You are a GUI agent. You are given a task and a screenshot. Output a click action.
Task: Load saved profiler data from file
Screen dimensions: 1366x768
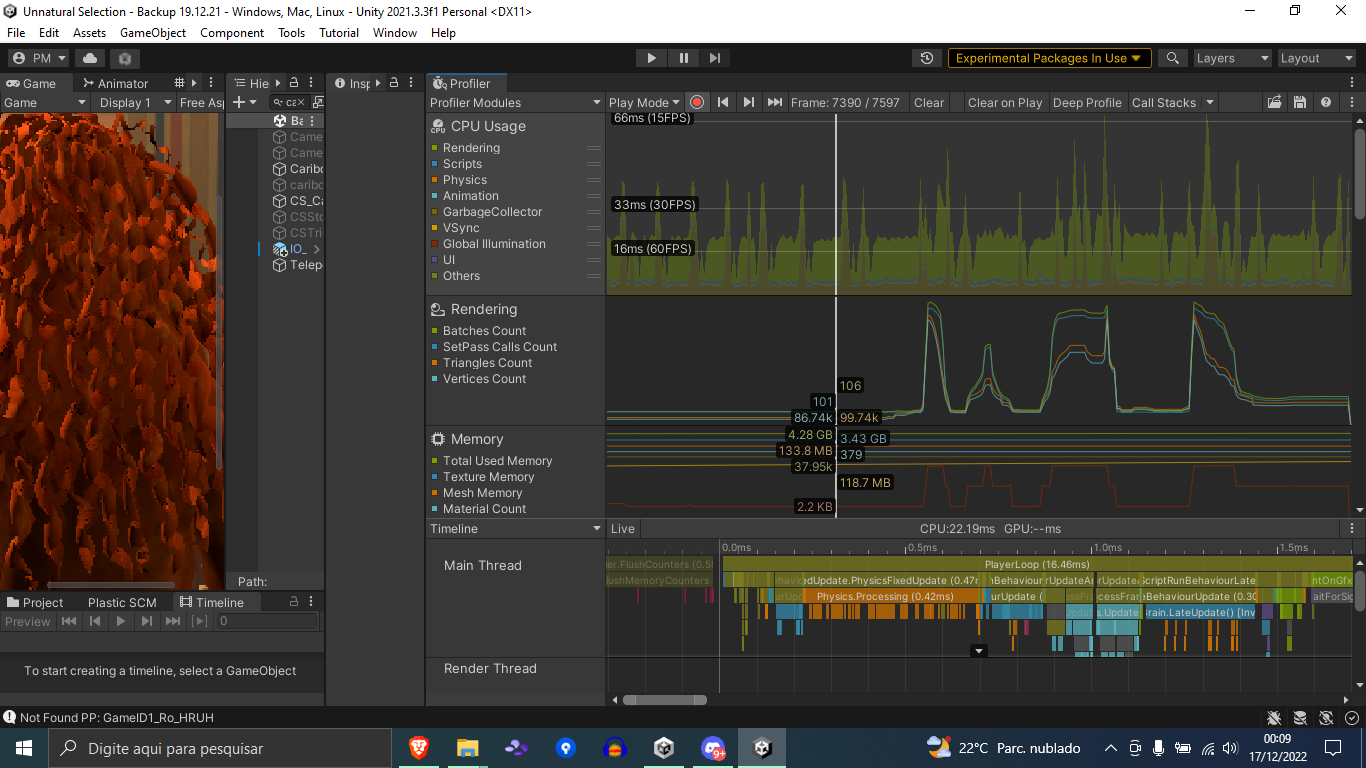point(1274,102)
